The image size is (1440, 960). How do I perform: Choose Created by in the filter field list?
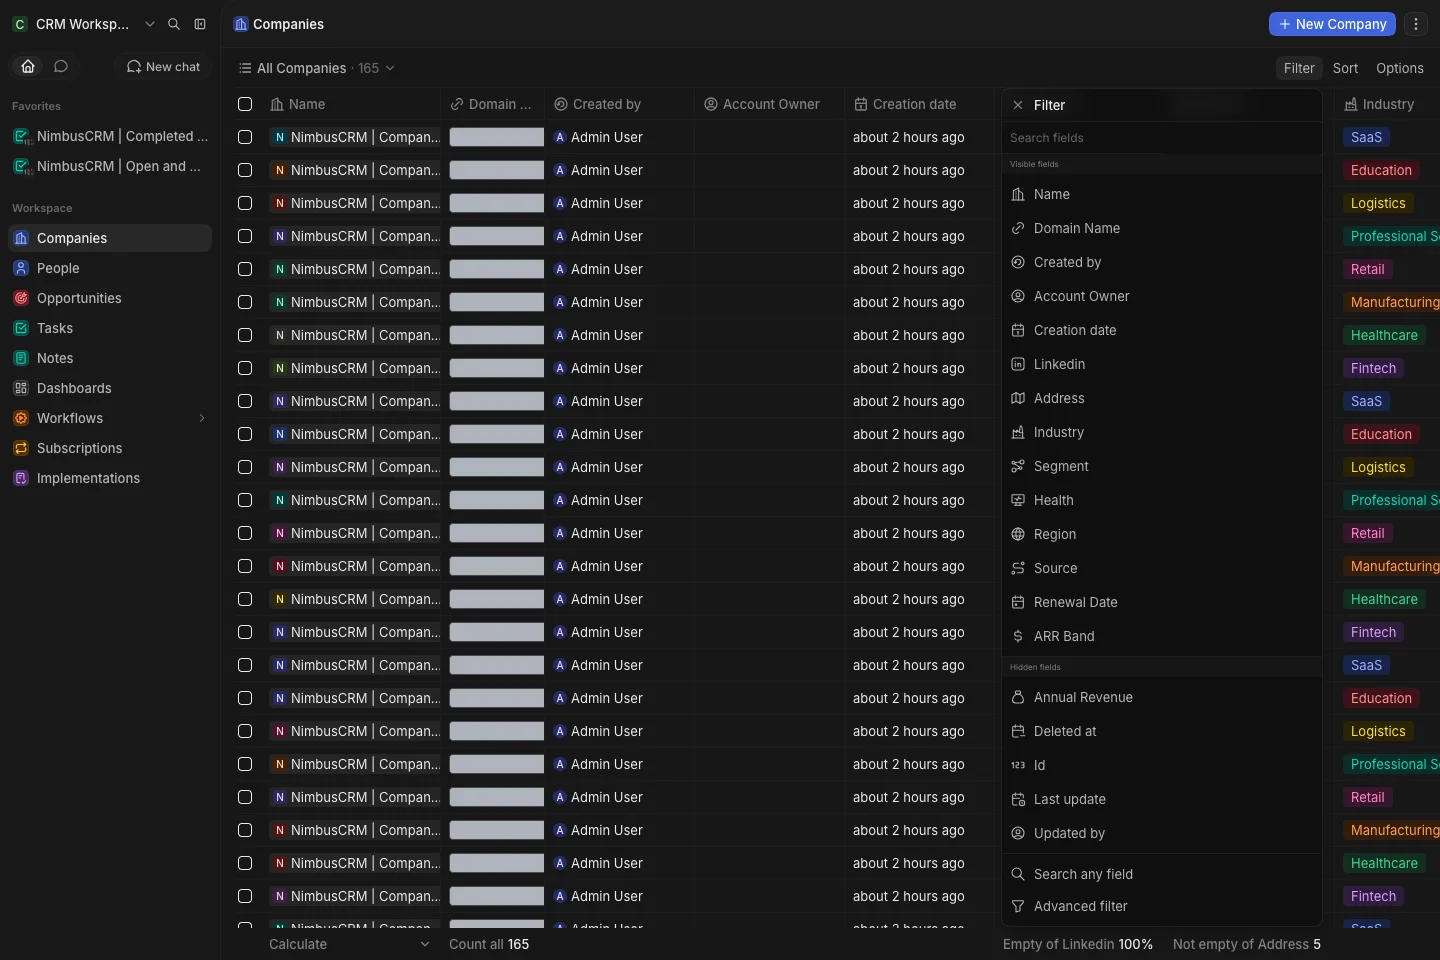pyautogui.click(x=1162, y=262)
